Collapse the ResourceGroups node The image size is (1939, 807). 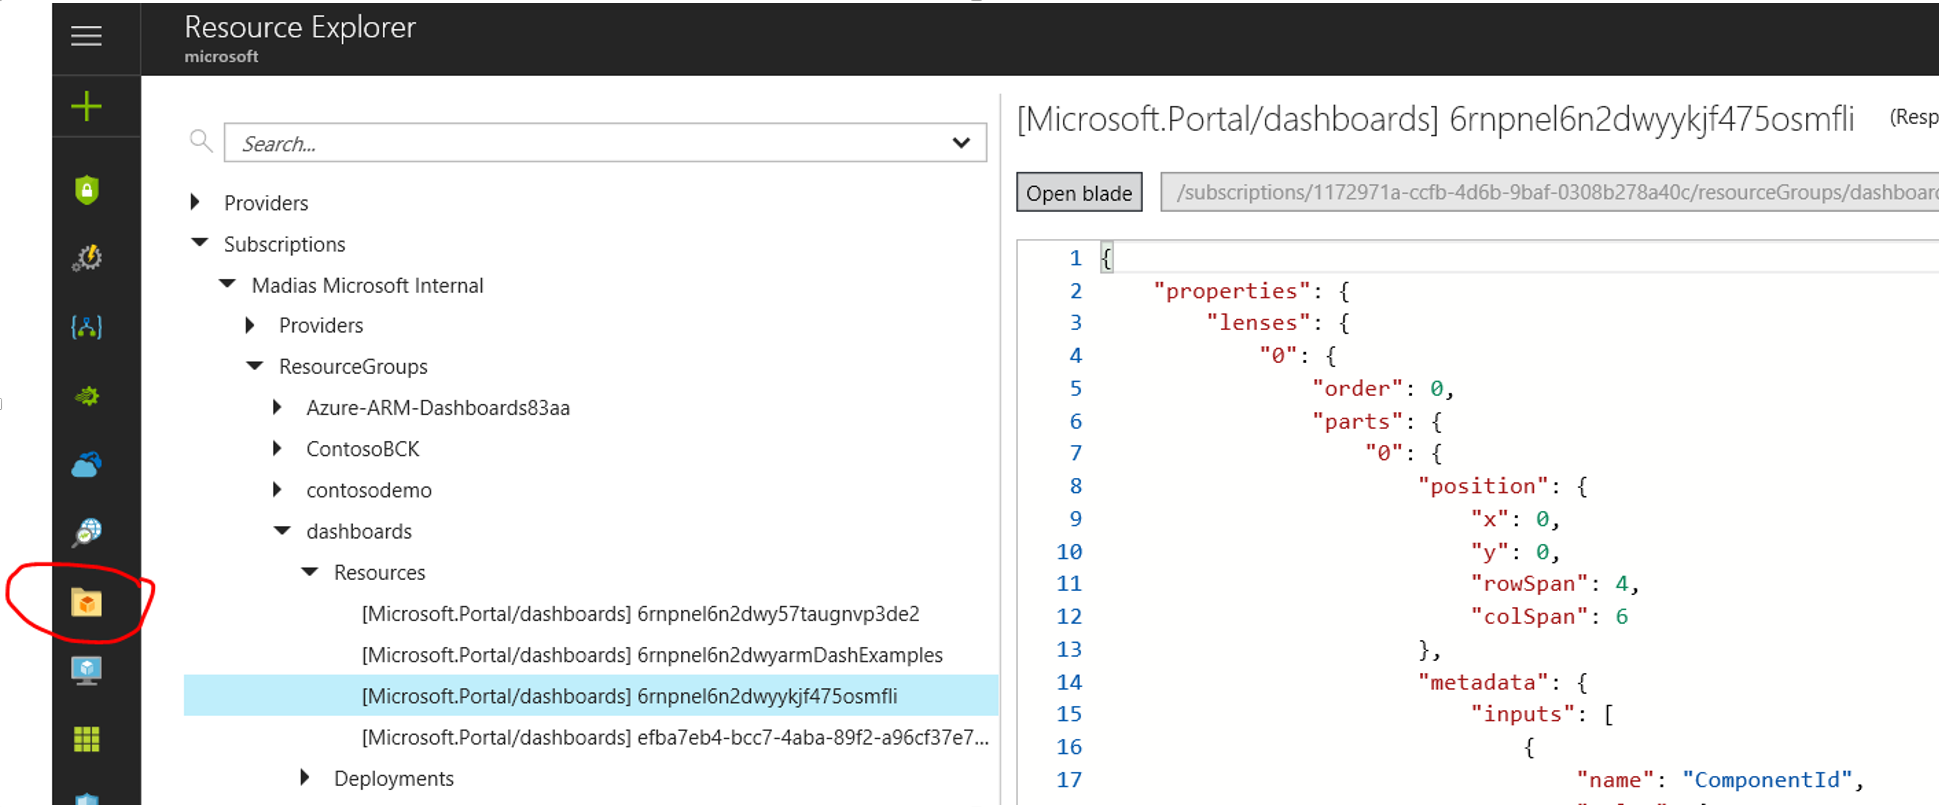pyautogui.click(x=254, y=366)
